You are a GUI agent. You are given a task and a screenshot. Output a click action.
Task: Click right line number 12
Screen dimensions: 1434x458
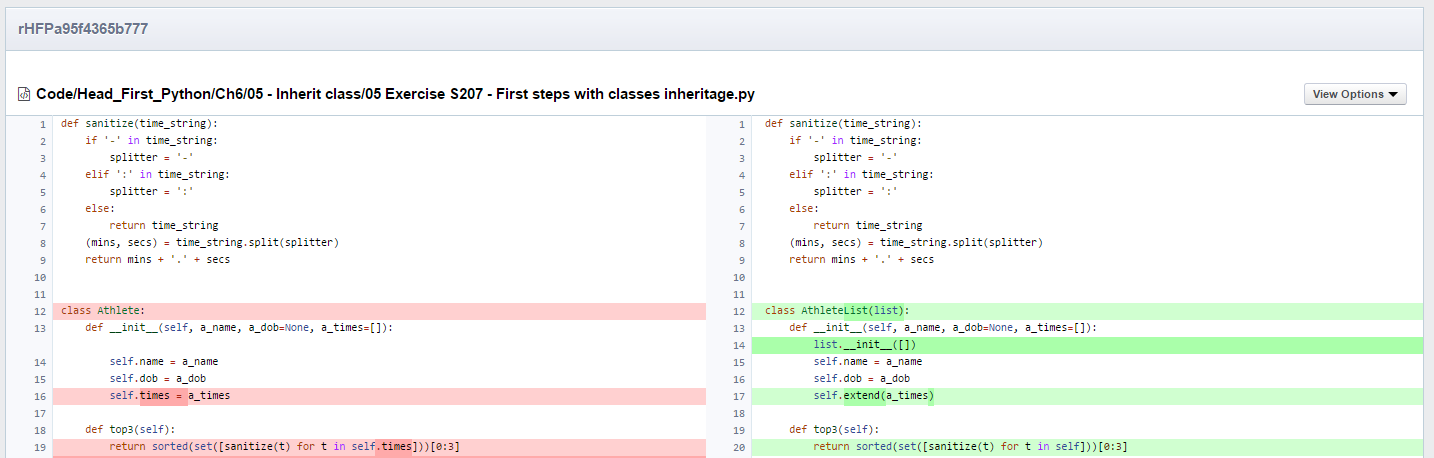[x=742, y=311]
